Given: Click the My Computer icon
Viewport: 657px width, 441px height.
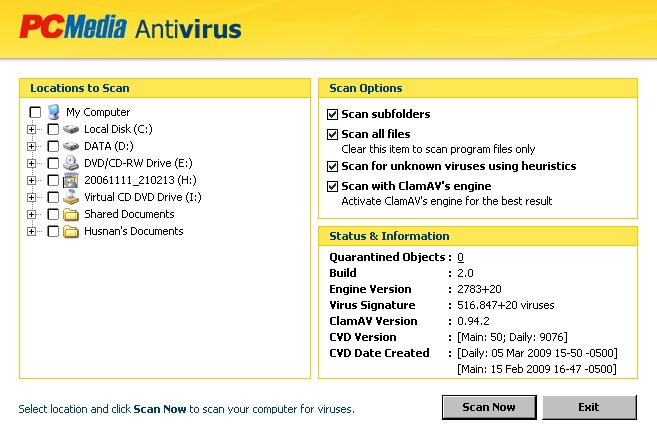Looking at the screenshot, I should [x=54, y=112].
